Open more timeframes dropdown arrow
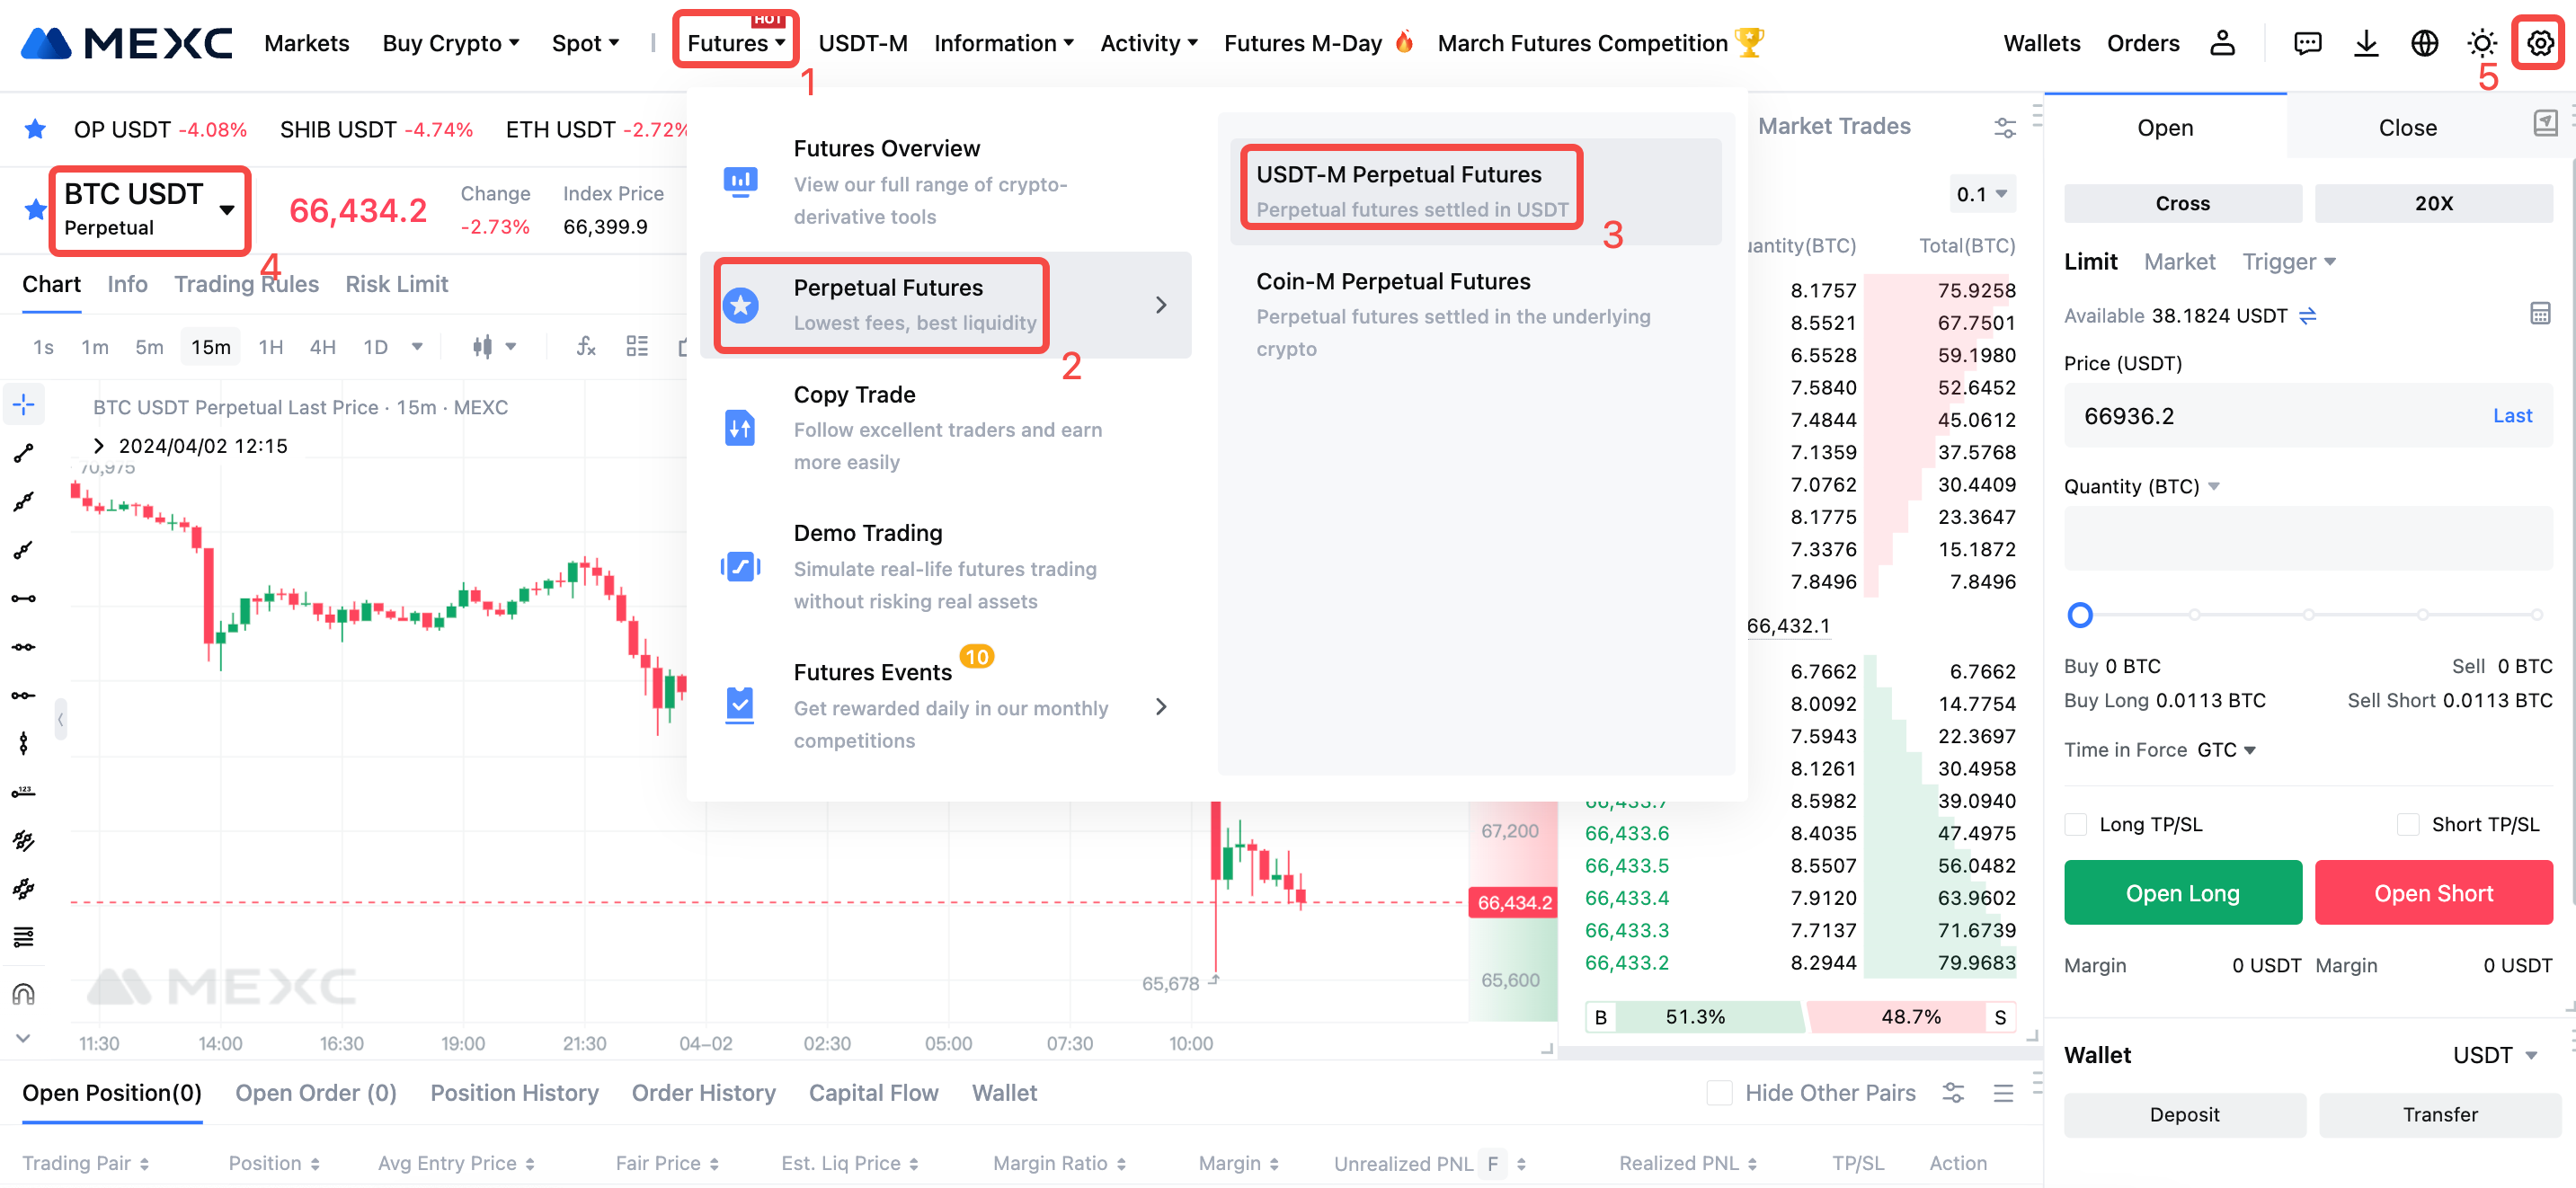 tap(417, 347)
